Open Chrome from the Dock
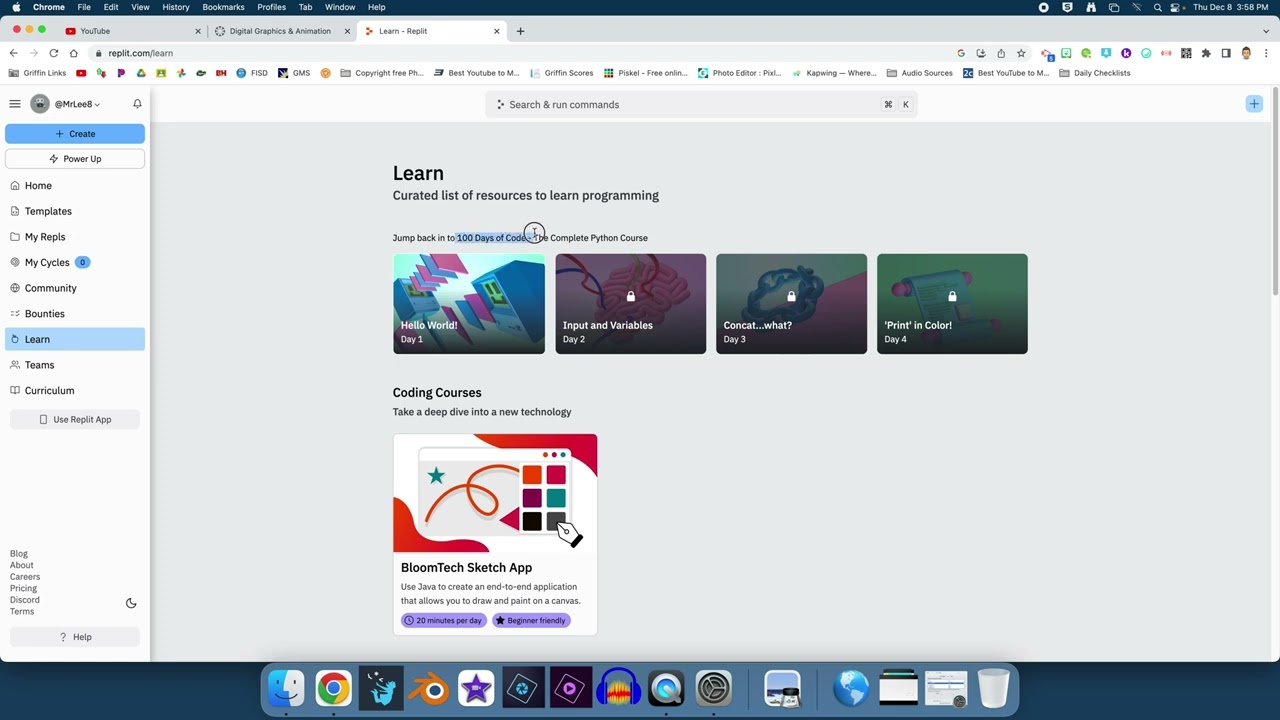Screen dimensions: 1280x720 point(333,689)
